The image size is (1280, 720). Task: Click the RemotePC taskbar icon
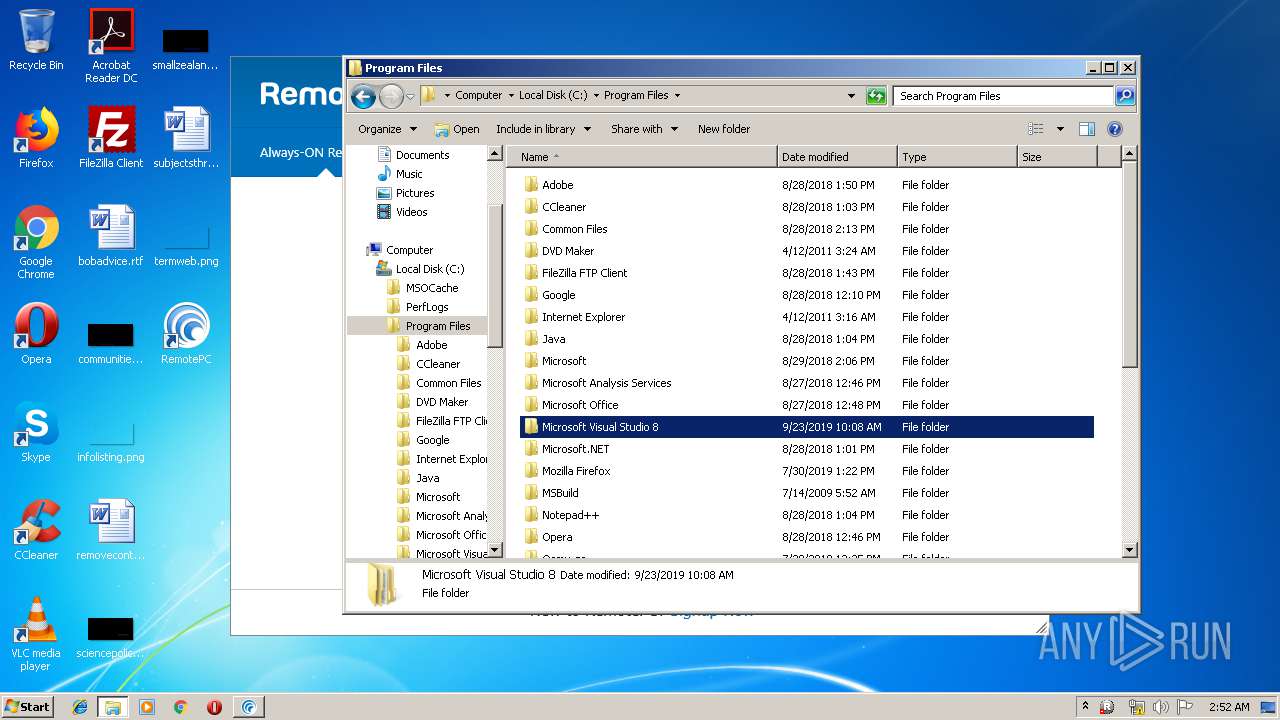point(248,707)
